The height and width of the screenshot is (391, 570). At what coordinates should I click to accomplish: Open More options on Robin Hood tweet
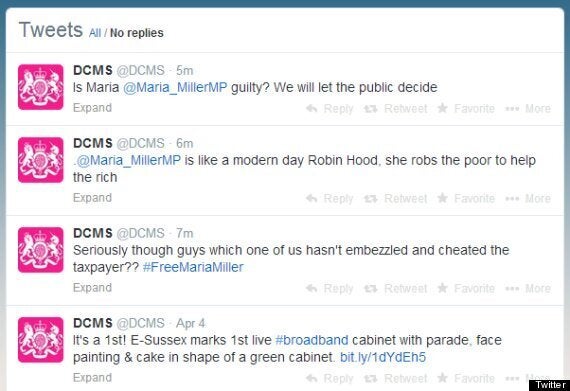pos(528,198)
